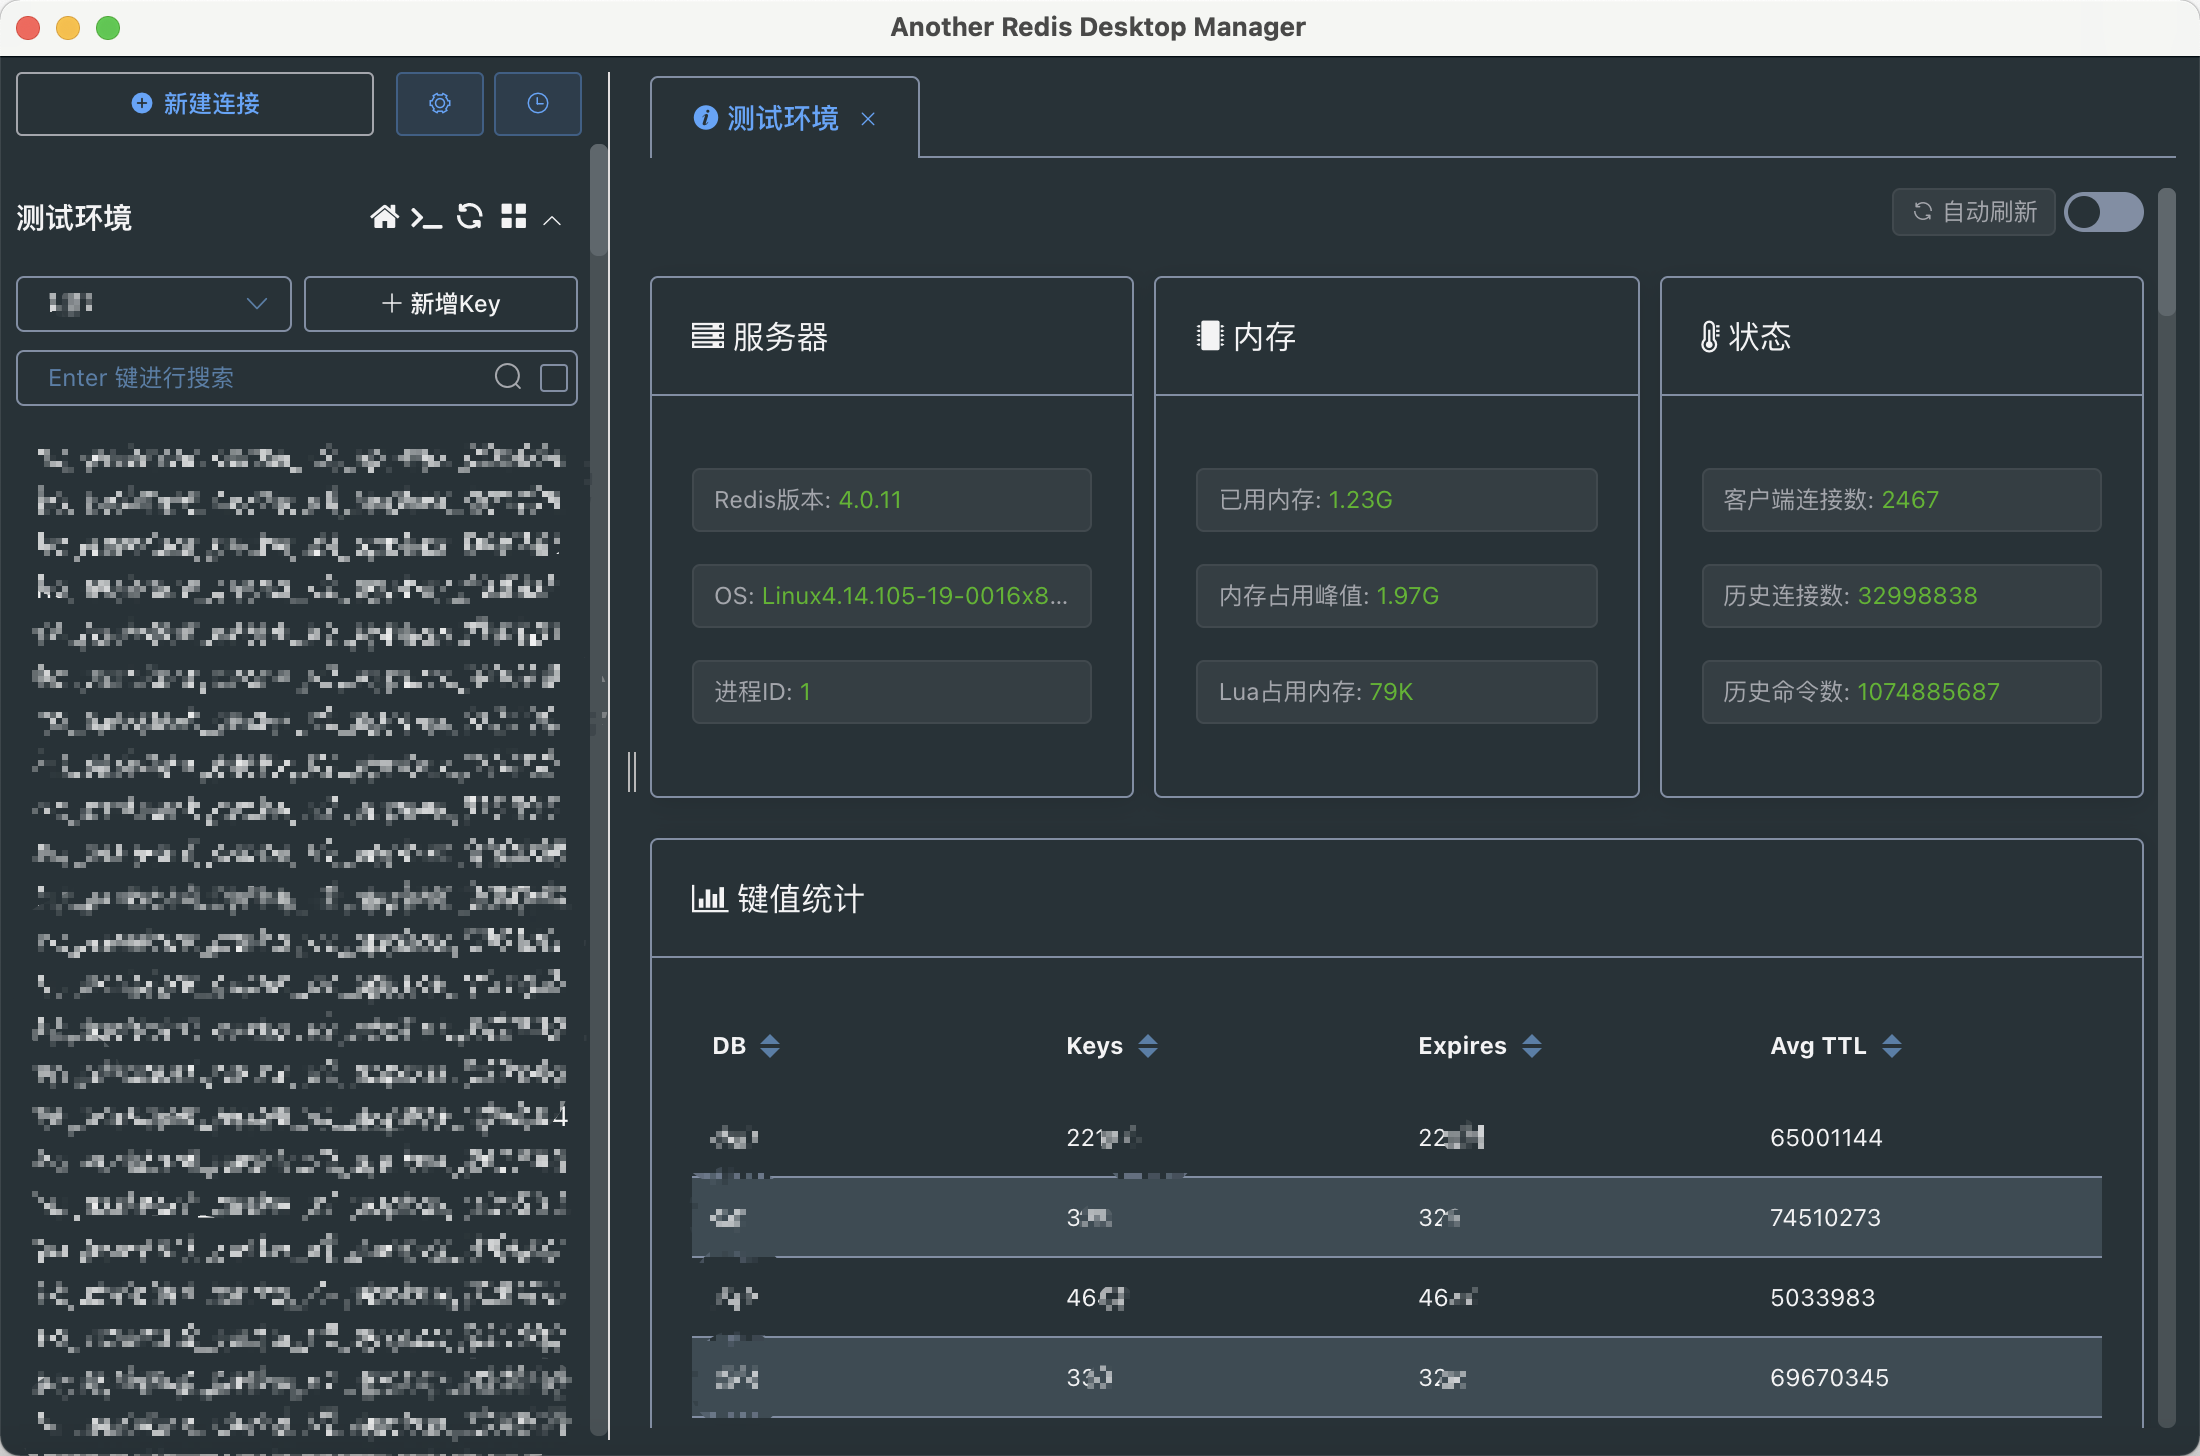Sort the DB column

coord(770,1046)
